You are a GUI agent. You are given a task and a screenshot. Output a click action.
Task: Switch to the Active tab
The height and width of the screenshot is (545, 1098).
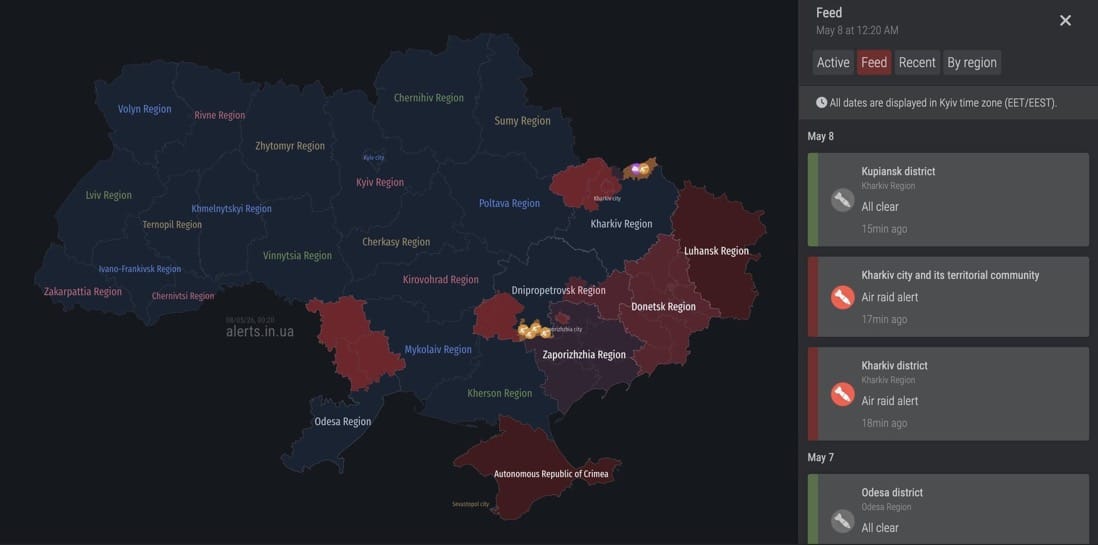[x=833, y=62]
